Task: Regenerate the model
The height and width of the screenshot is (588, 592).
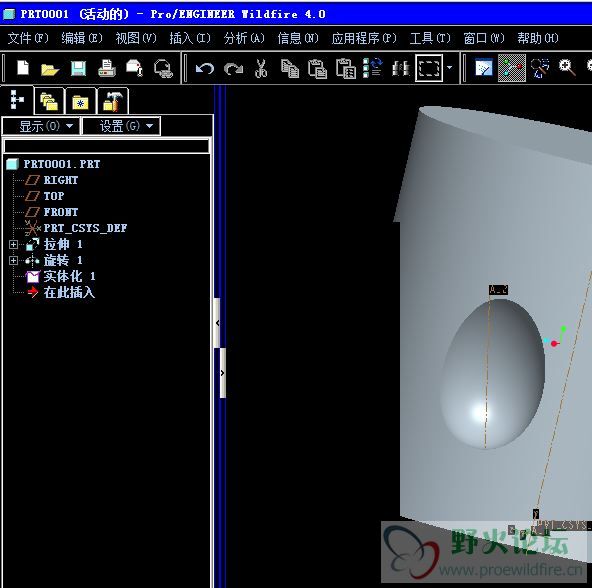Action: pyautogui.click(x=373, y=68)
